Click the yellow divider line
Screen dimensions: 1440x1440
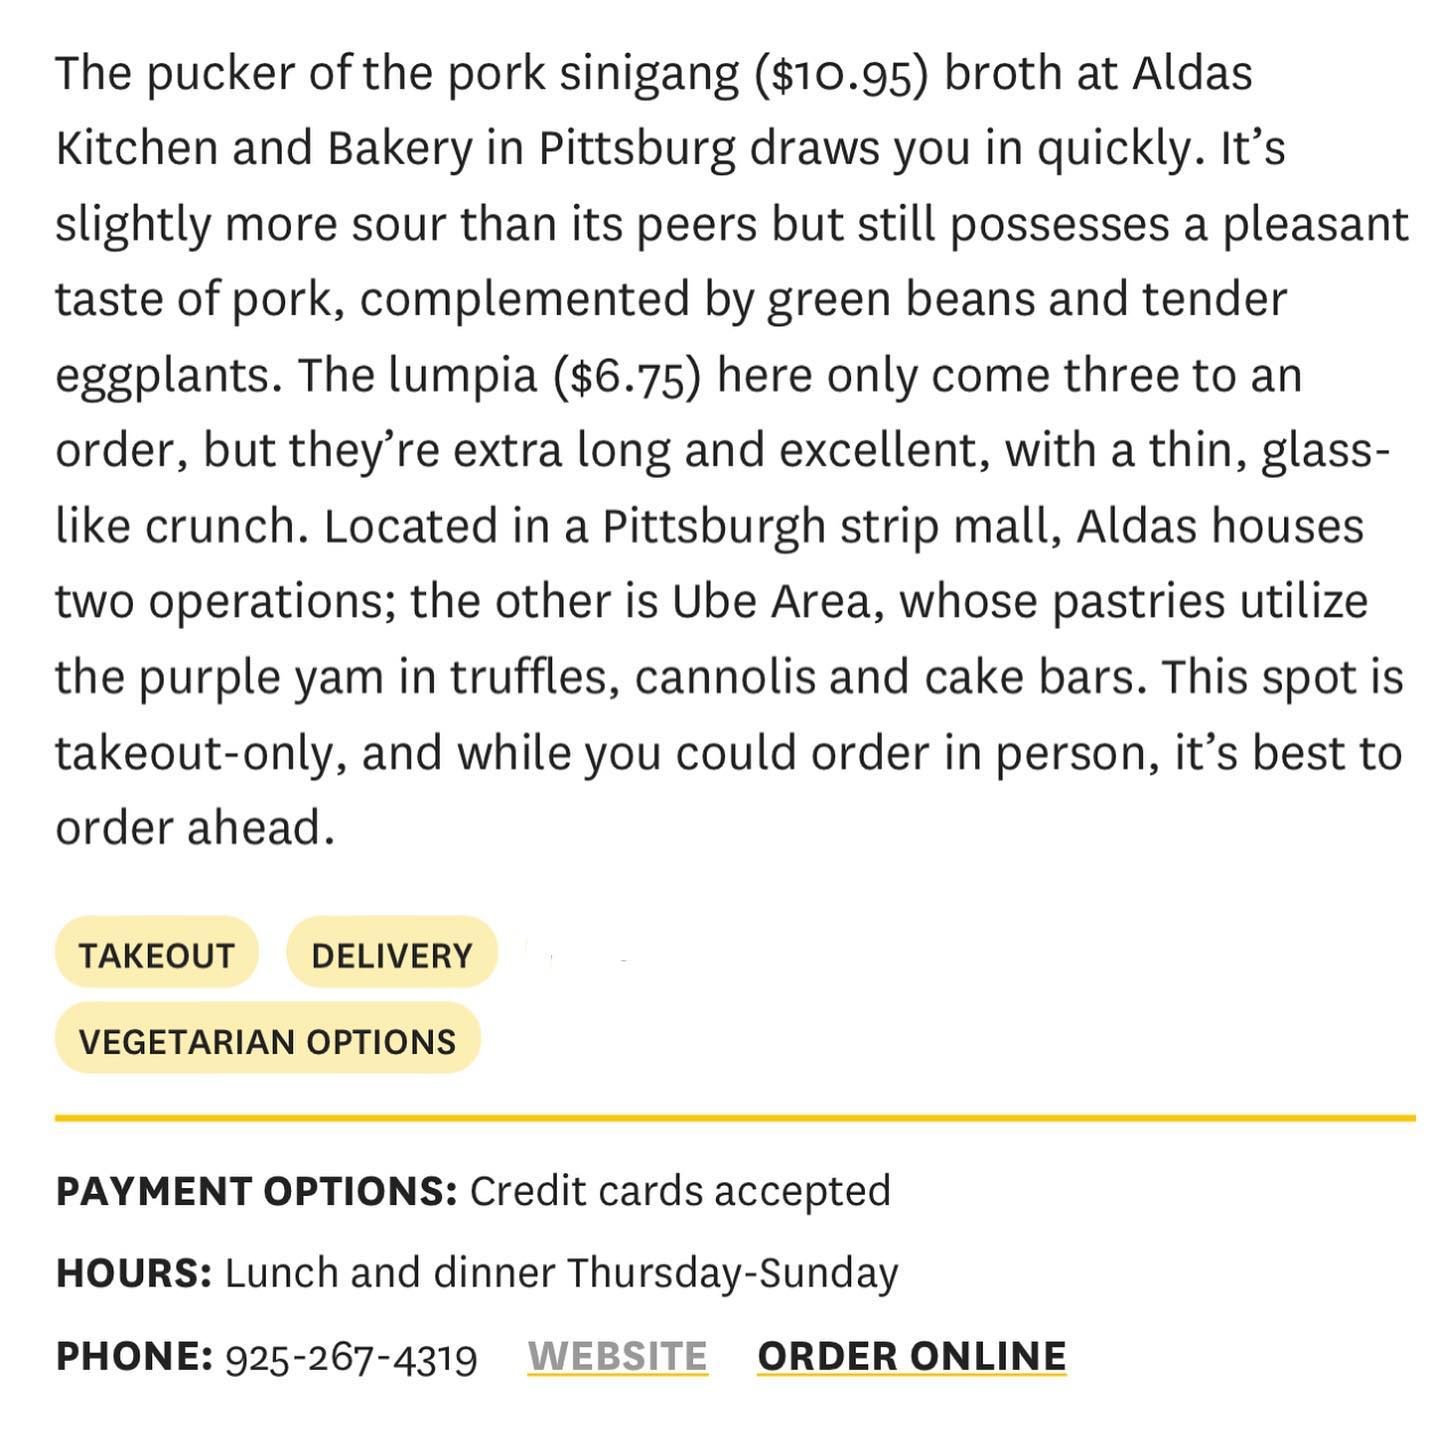coord(735,1117)
